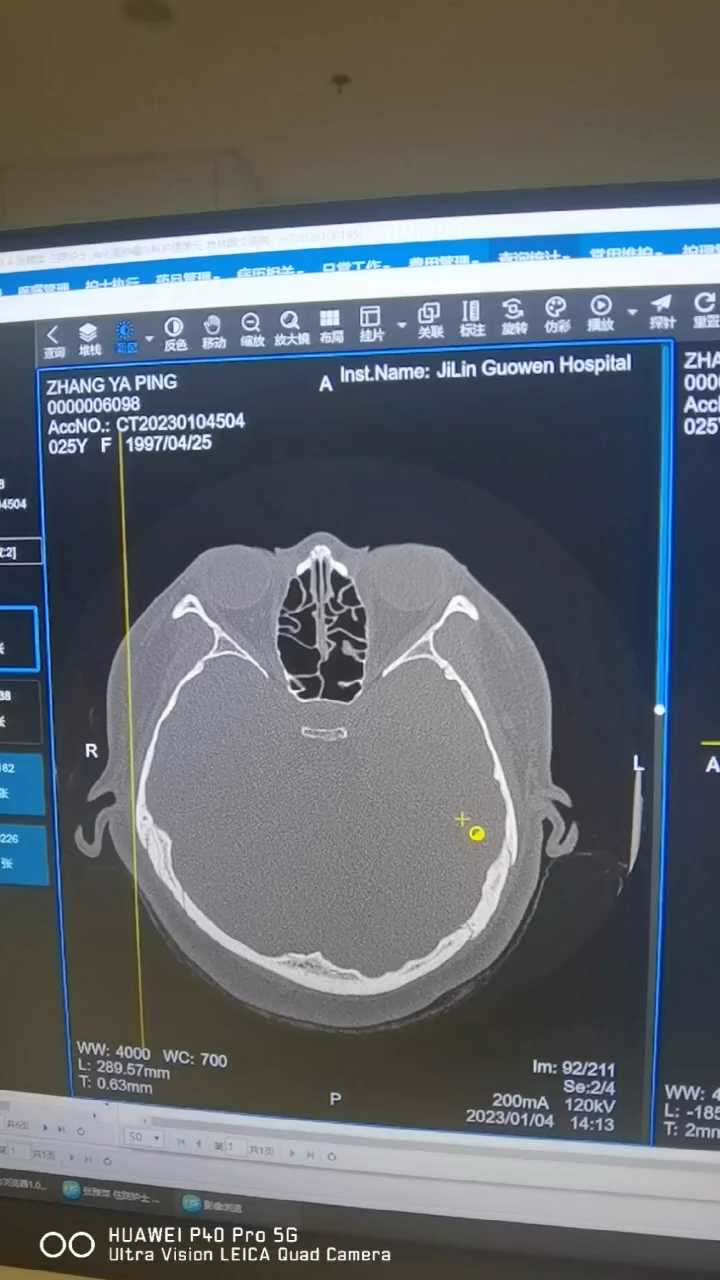Apply 伪彩 pseudo-color palette
Viewport: 720px width, 1280px height.
(556, 314)
